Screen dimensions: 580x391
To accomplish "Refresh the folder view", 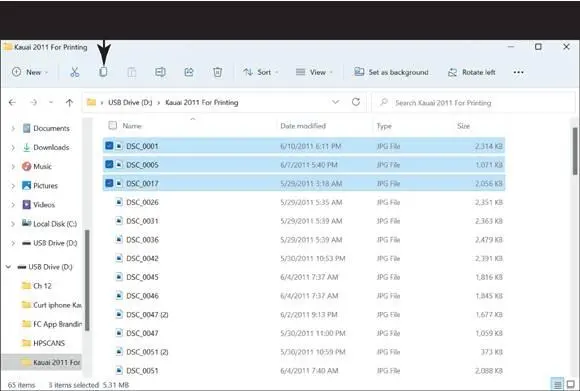I will coord(356,102).
